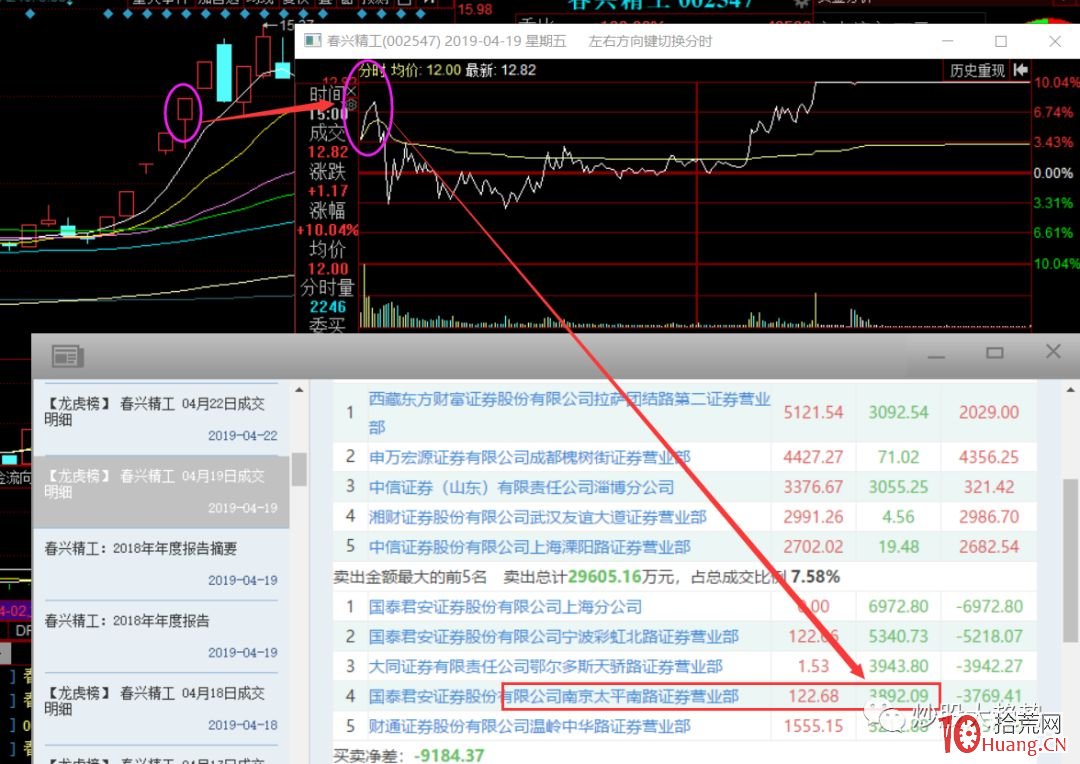Click the sell amount 3055.25
The image size is (1080, 764).
(x=898, y=487)
